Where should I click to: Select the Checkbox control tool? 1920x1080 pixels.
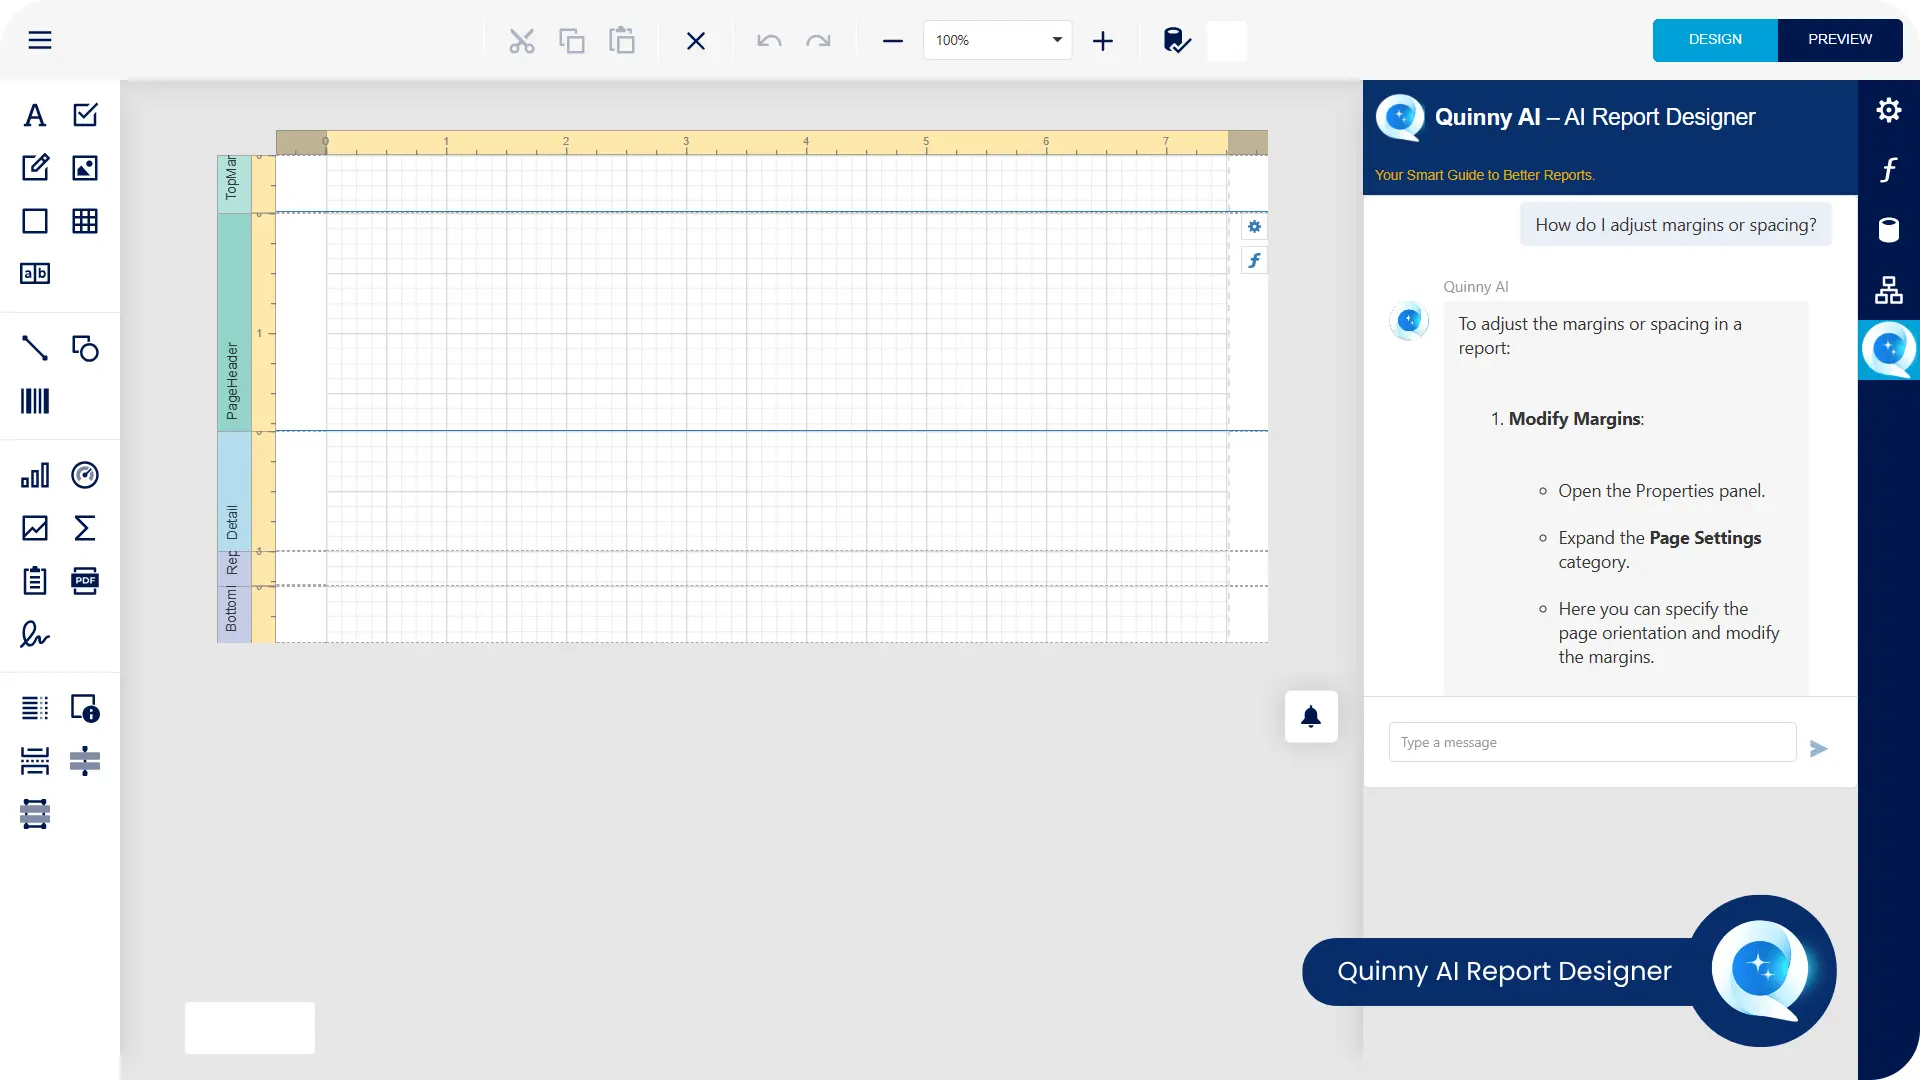[x=85, y=115]
